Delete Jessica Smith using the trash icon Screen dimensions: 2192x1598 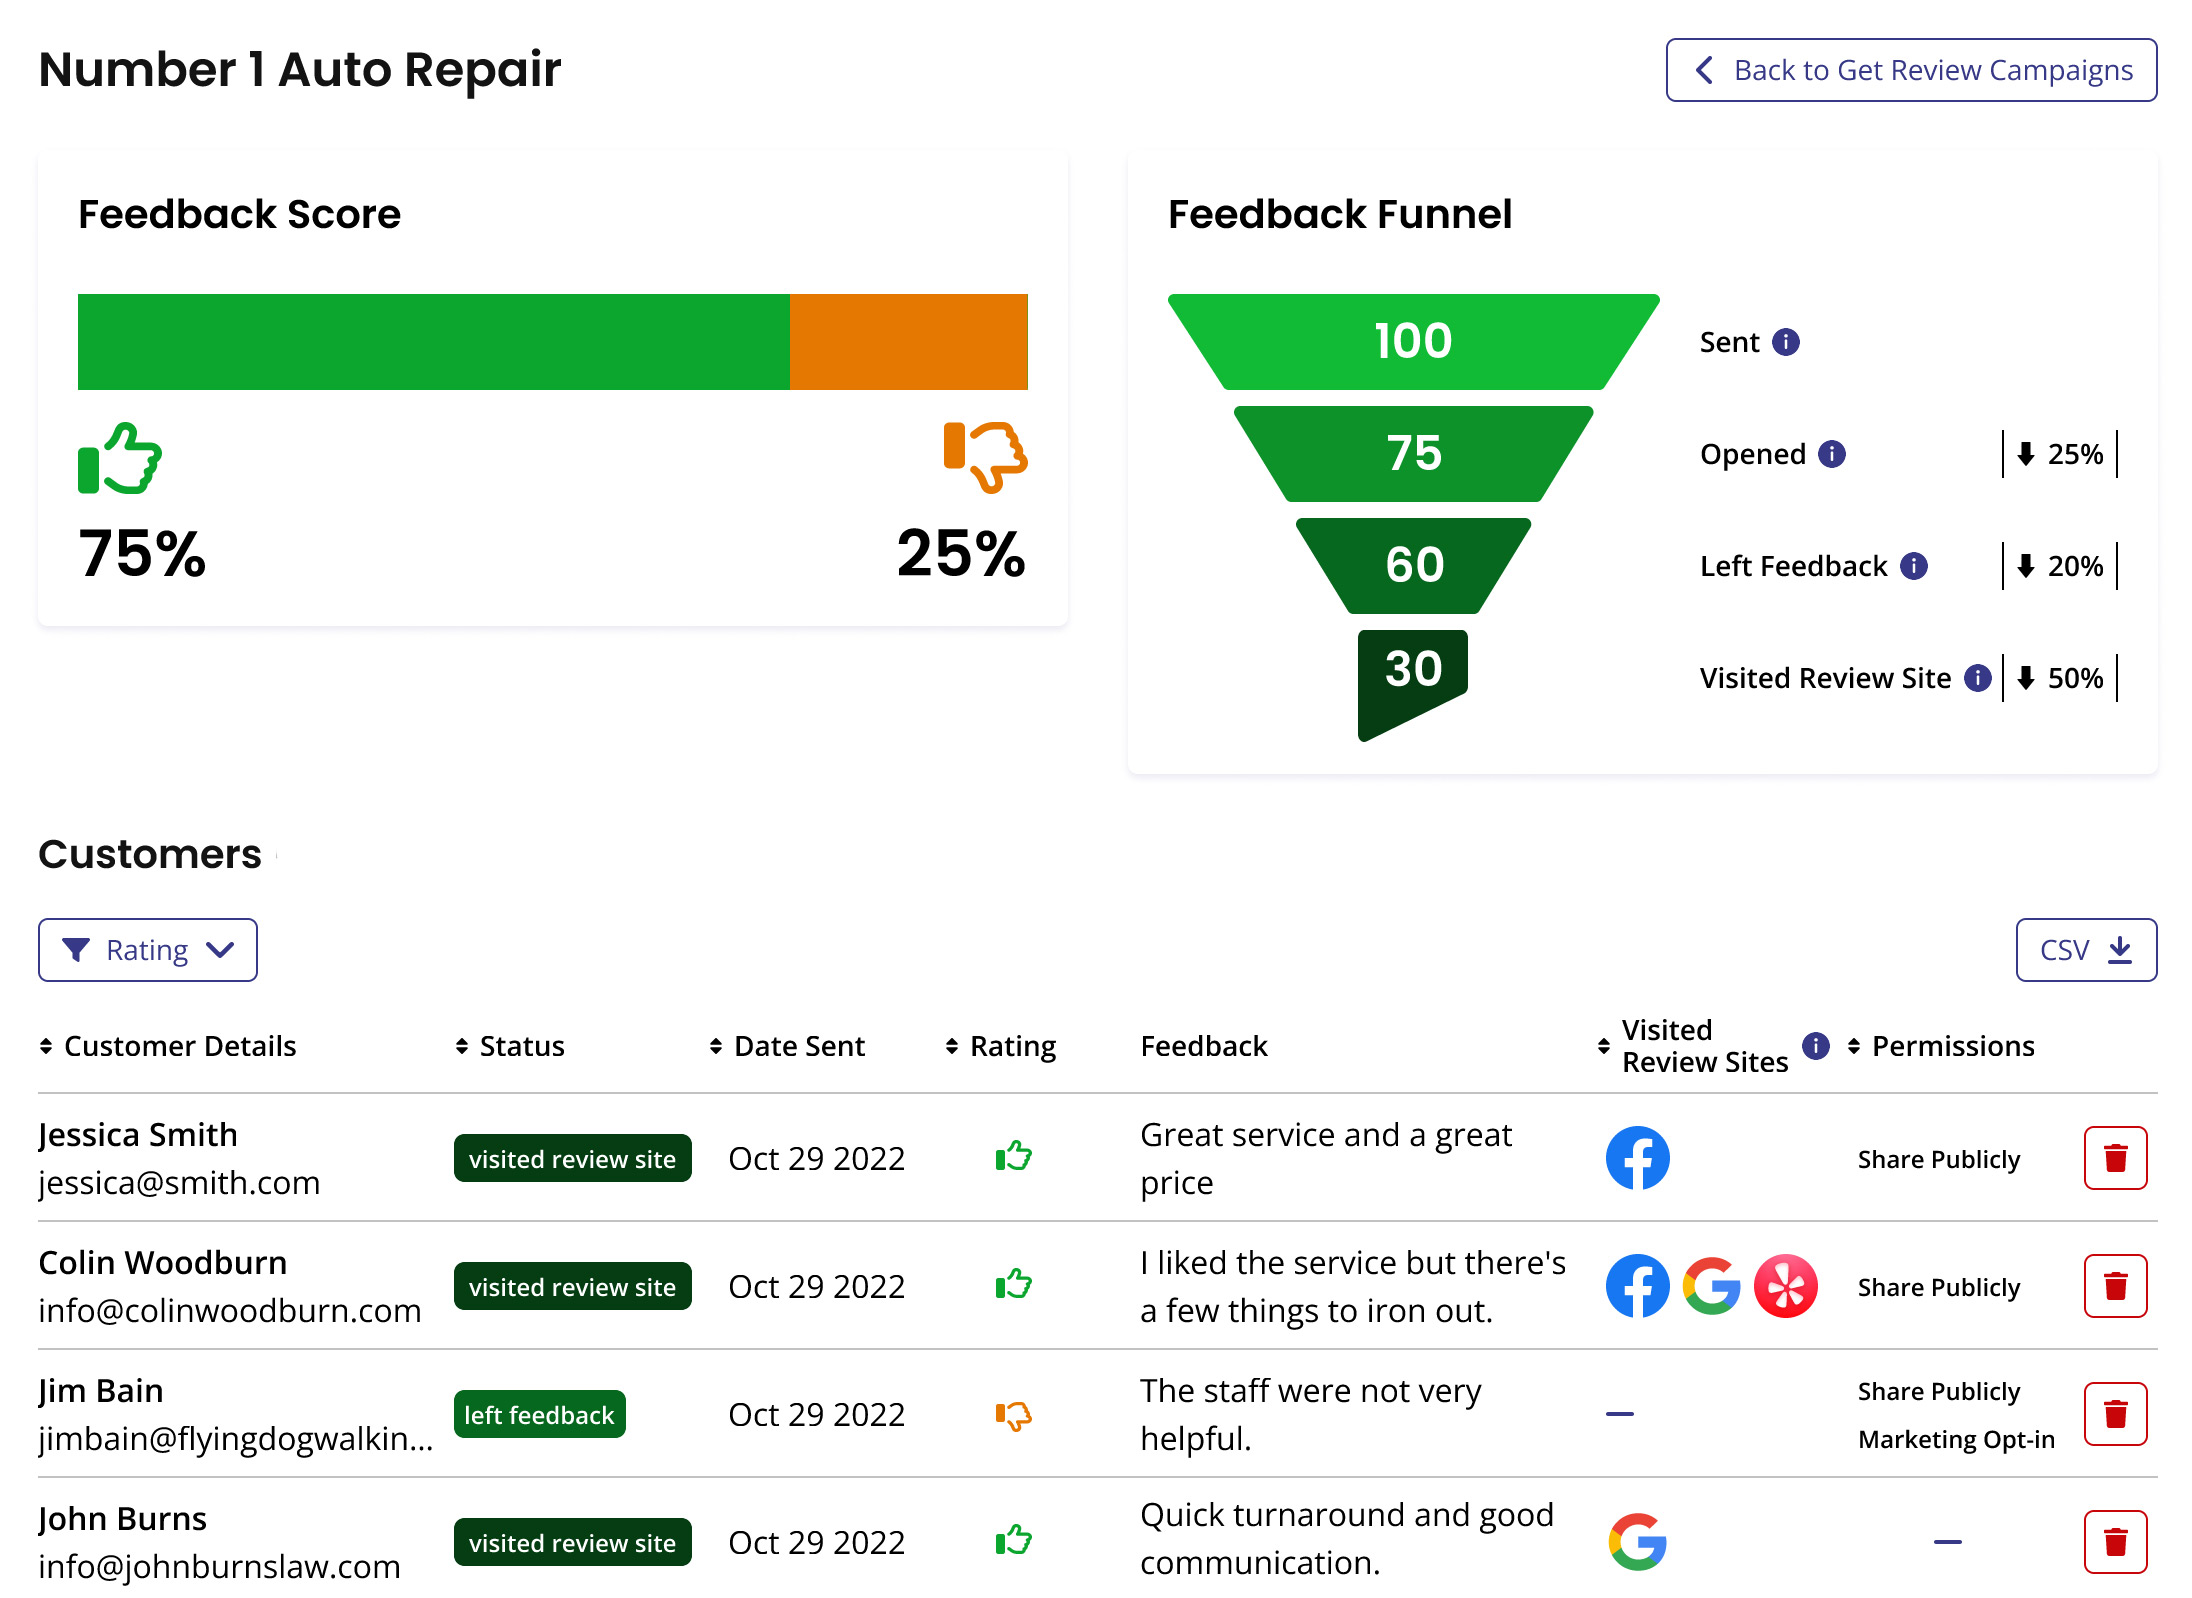point(2115,1157)
